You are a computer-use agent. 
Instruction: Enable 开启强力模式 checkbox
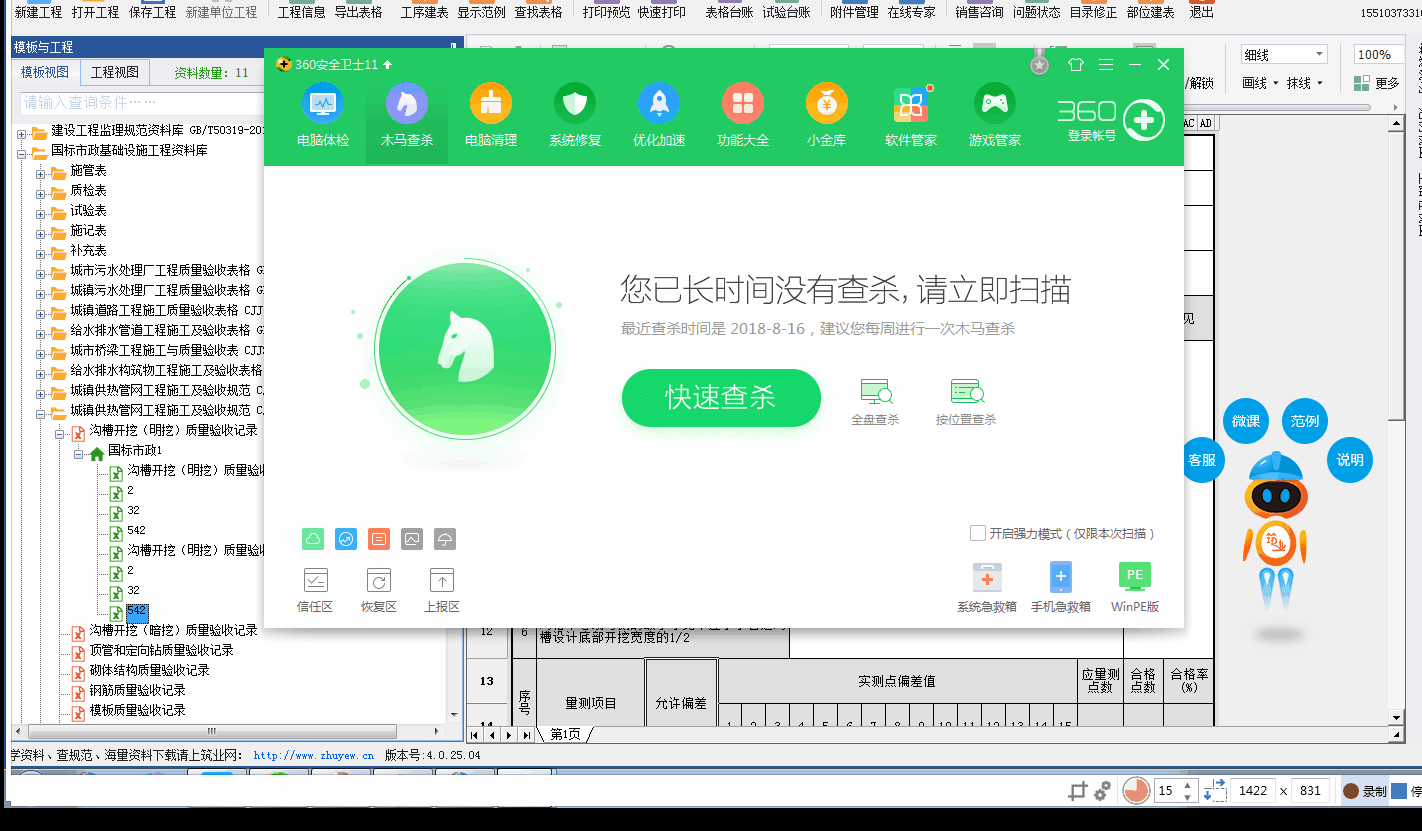coord(978,534)
